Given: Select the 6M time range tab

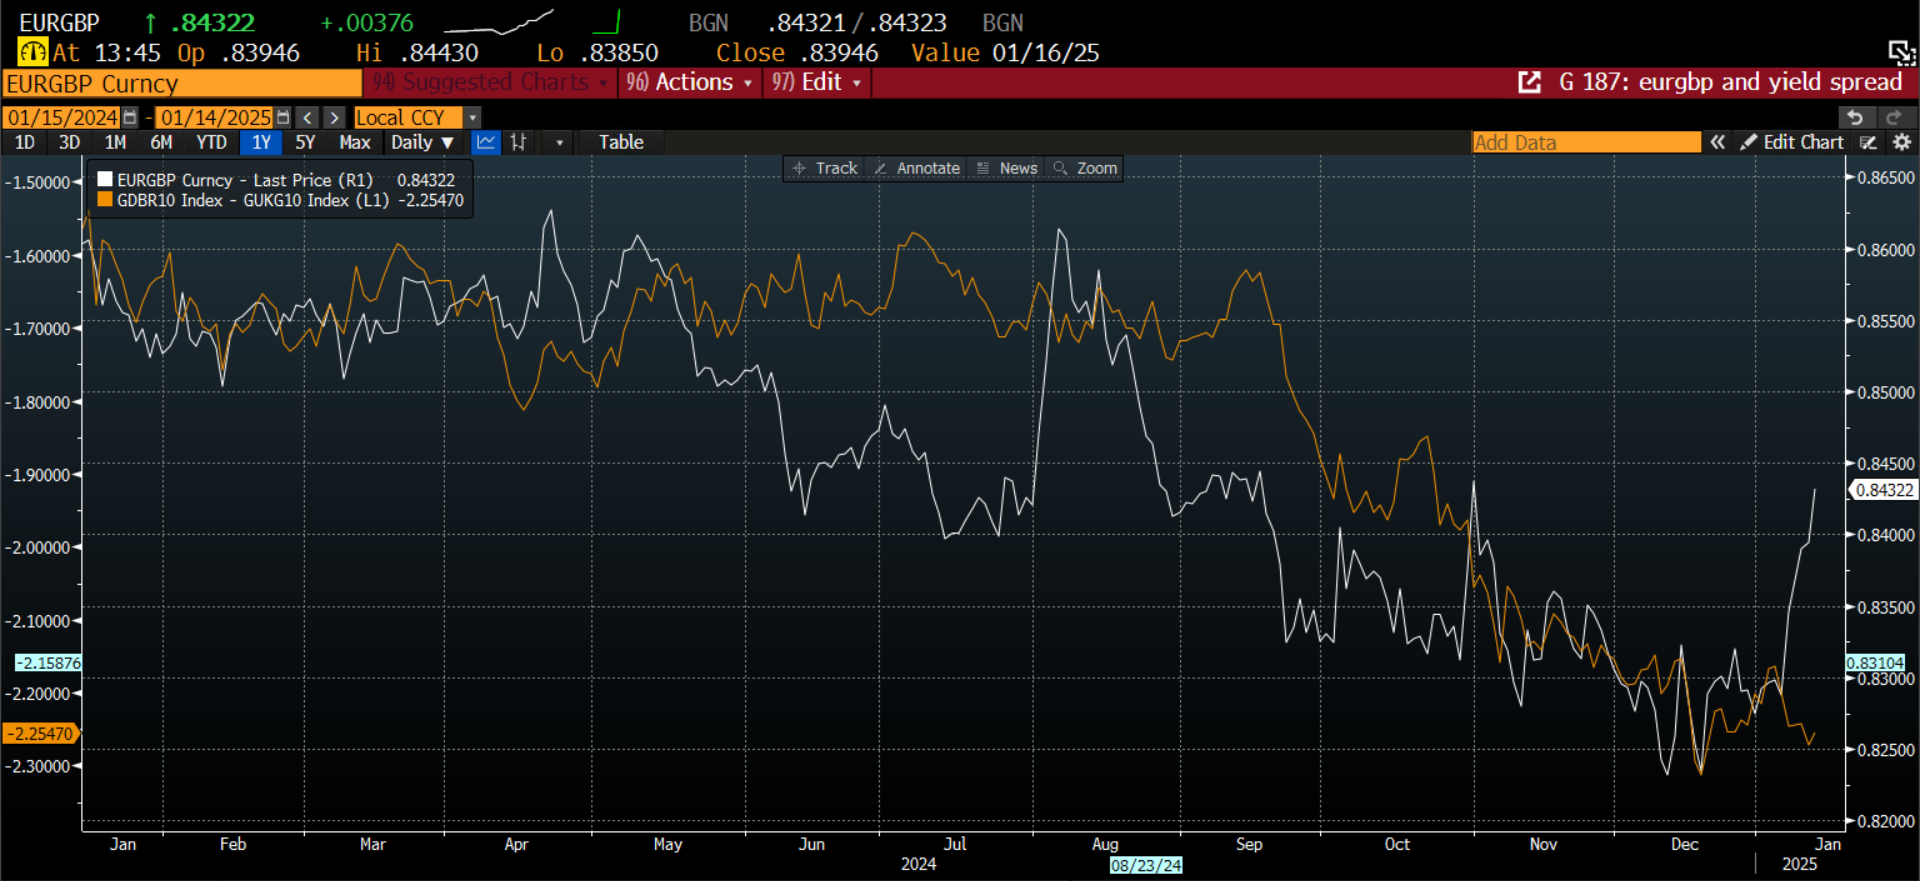Looking at the screenshot, I should point(161,142).
